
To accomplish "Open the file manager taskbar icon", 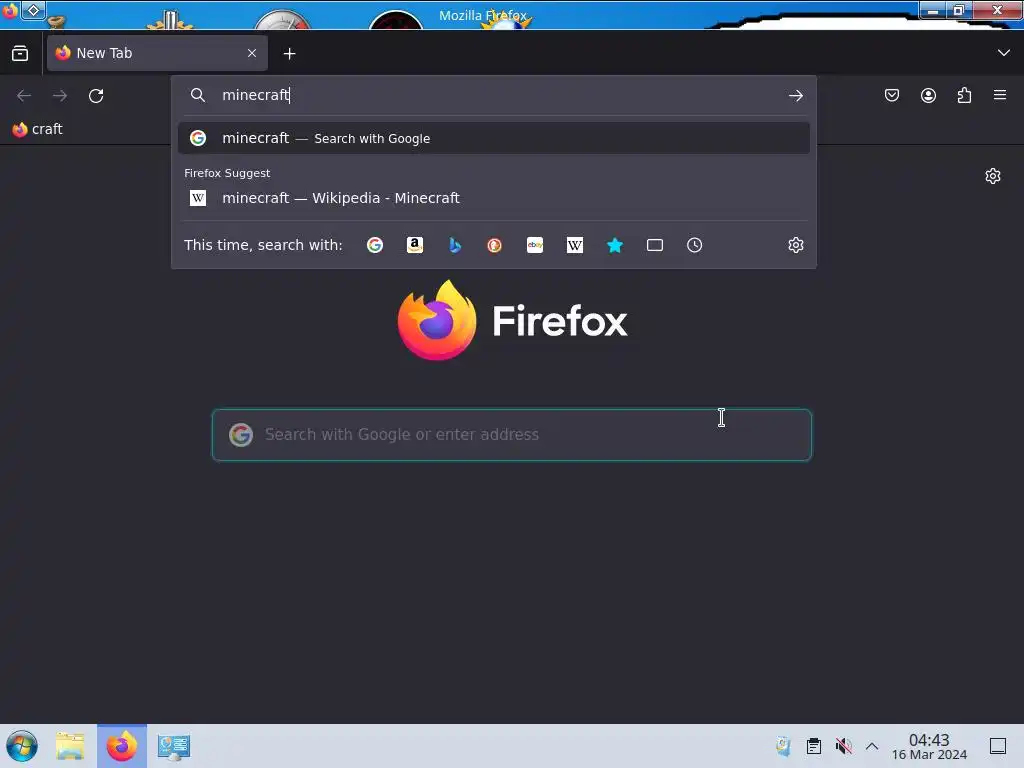I will [70, 746].
